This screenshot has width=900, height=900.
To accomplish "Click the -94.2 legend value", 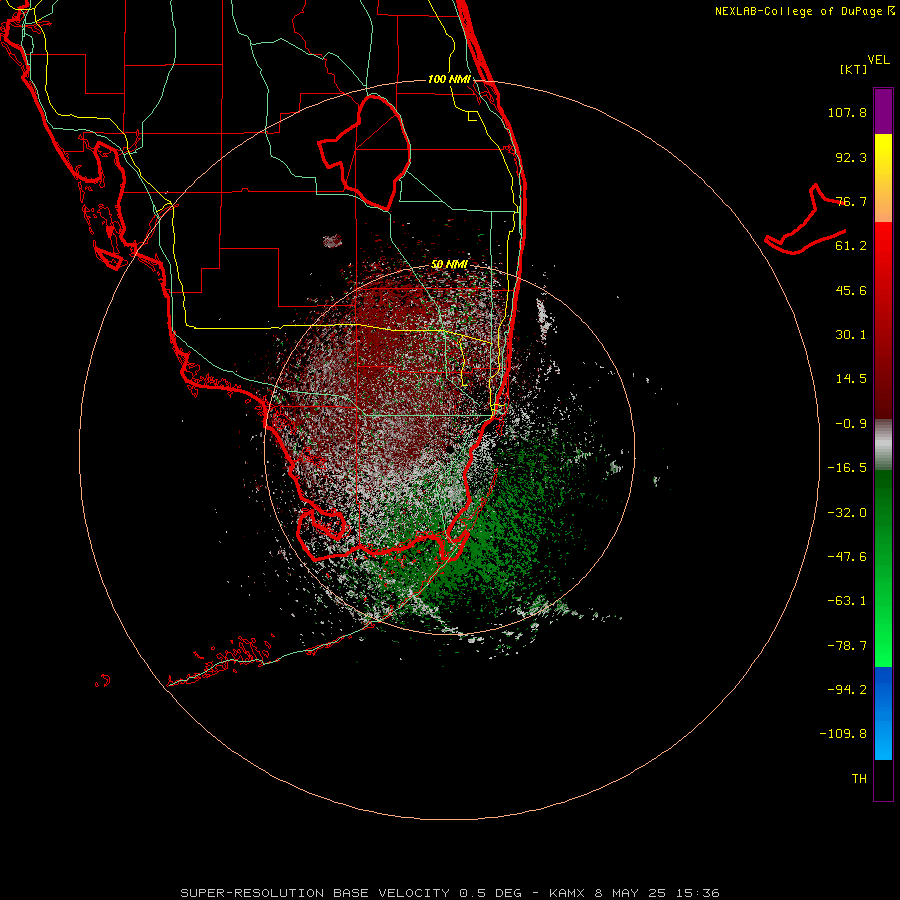I will point(847,690).
